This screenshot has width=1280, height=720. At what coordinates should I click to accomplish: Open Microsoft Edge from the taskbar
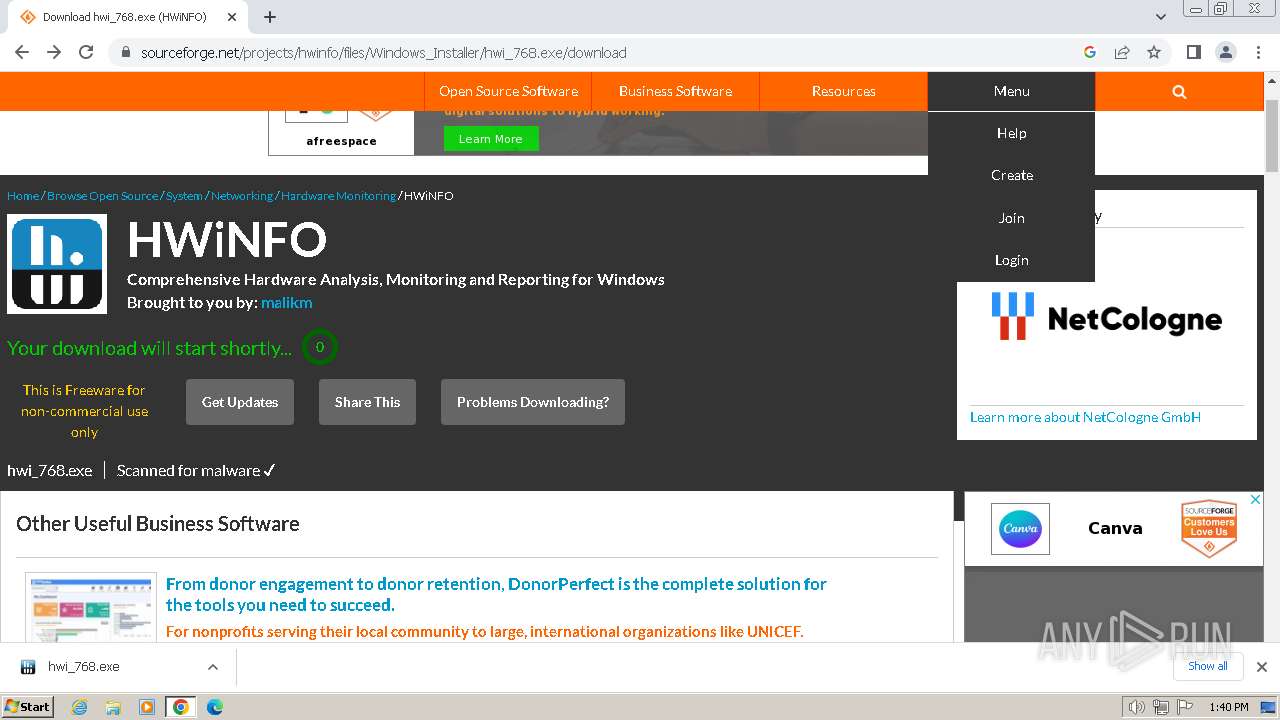click(215, 707)
